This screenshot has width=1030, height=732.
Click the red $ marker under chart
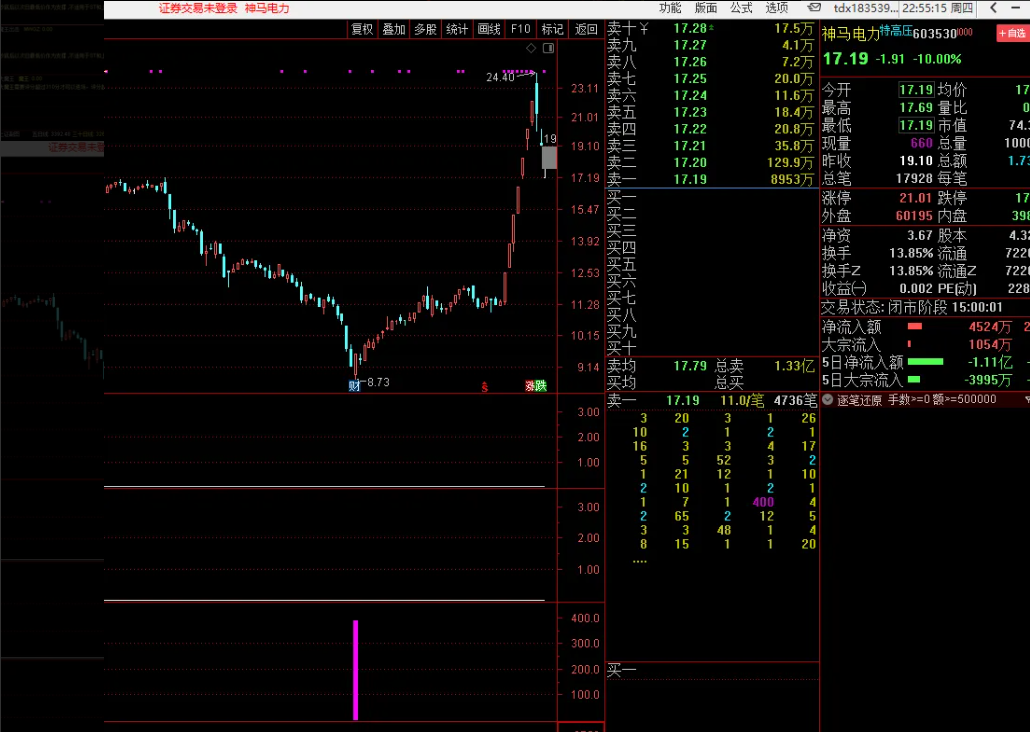click(x=485, y=386)
